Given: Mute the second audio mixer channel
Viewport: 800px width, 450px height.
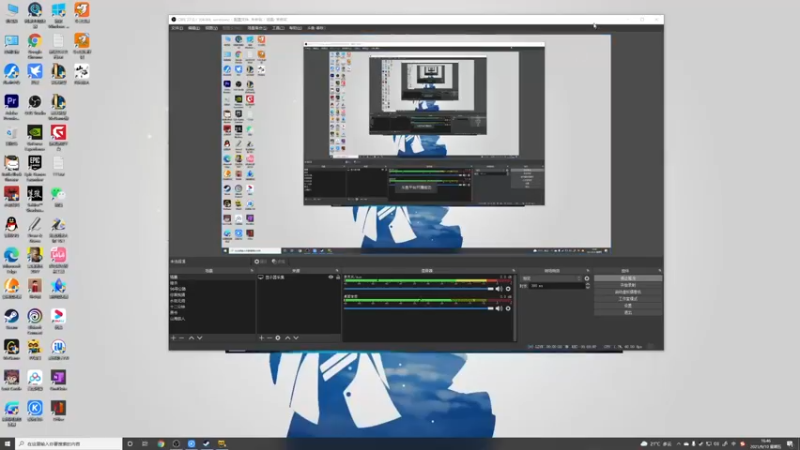Looking at the screenshot, I should [x=499, y=308].
